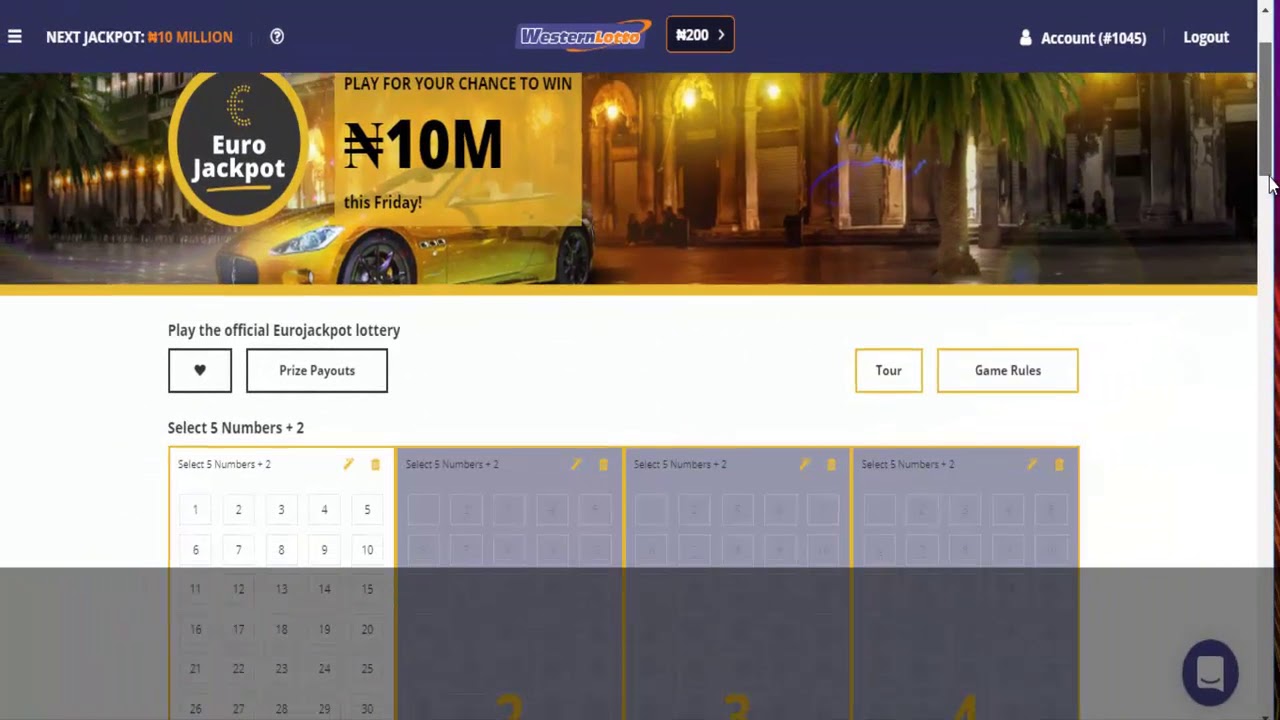Select number 20 on first ticket
This screenshot has height=720, width=1280.
tap(367, 629)
